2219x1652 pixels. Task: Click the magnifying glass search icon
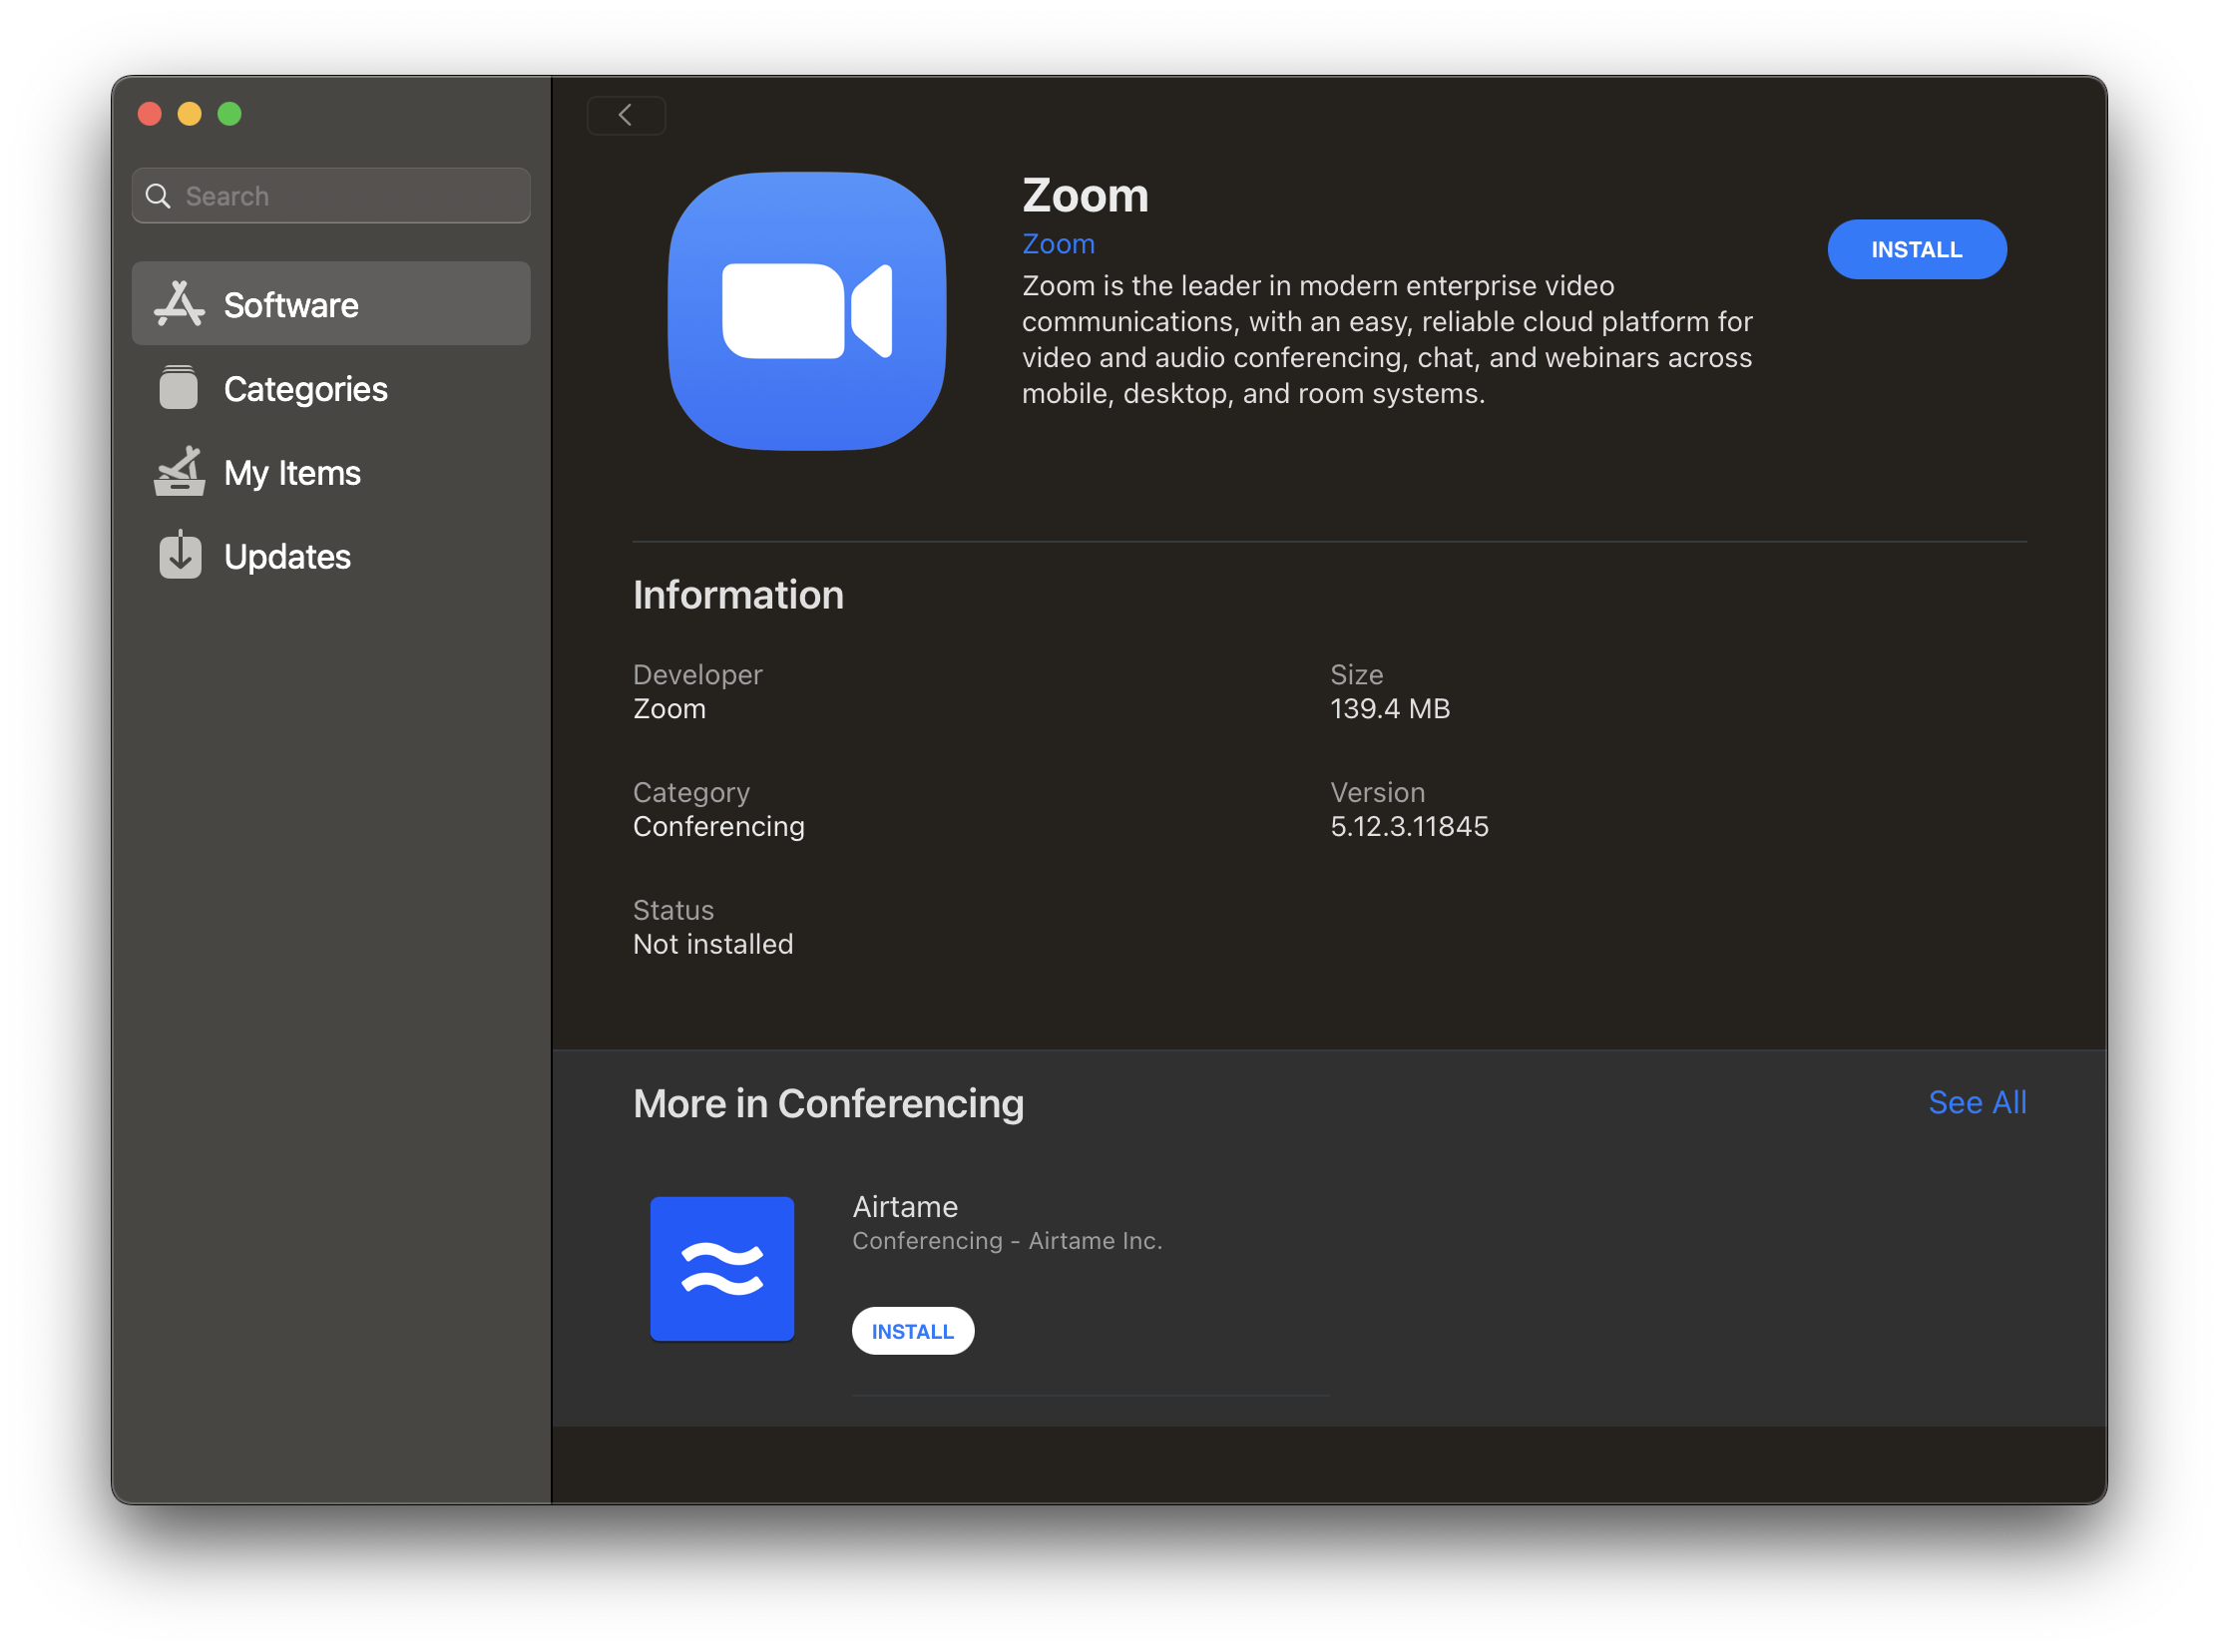(158, 196)
